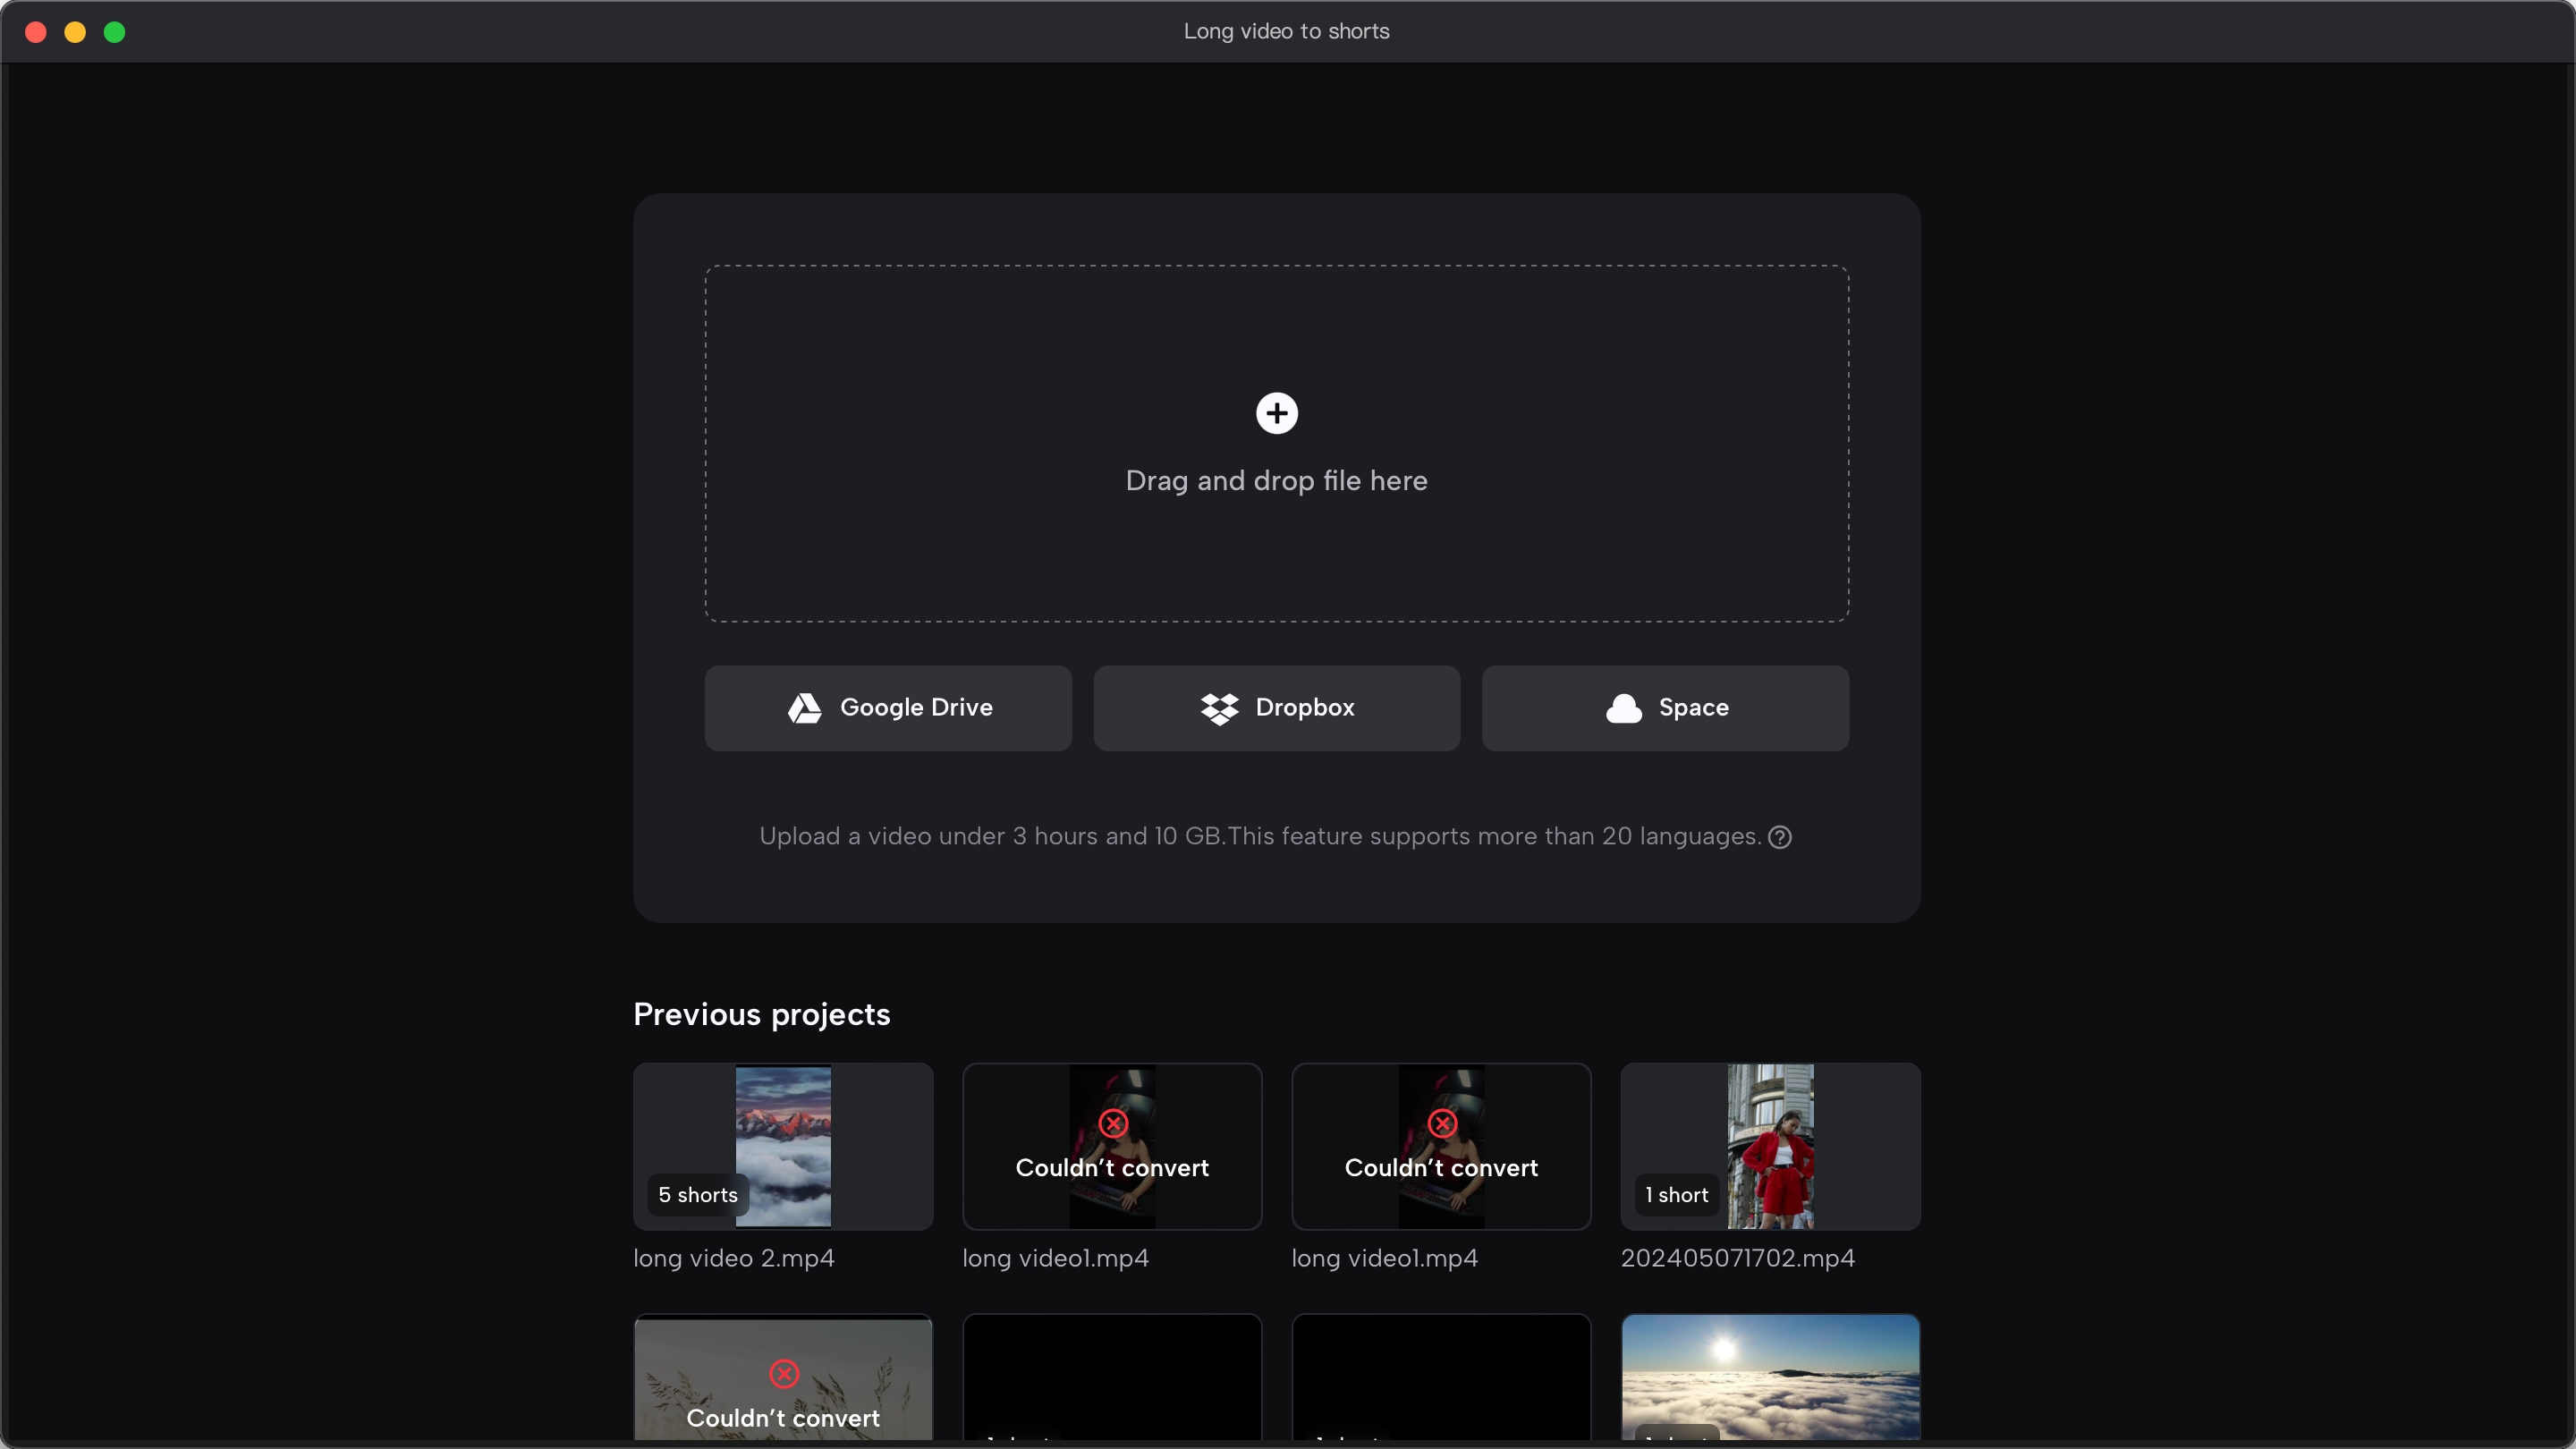Click the error icon on second long video1.mp4
2576x1449 pixels.
click(x=1440, y=1125)
